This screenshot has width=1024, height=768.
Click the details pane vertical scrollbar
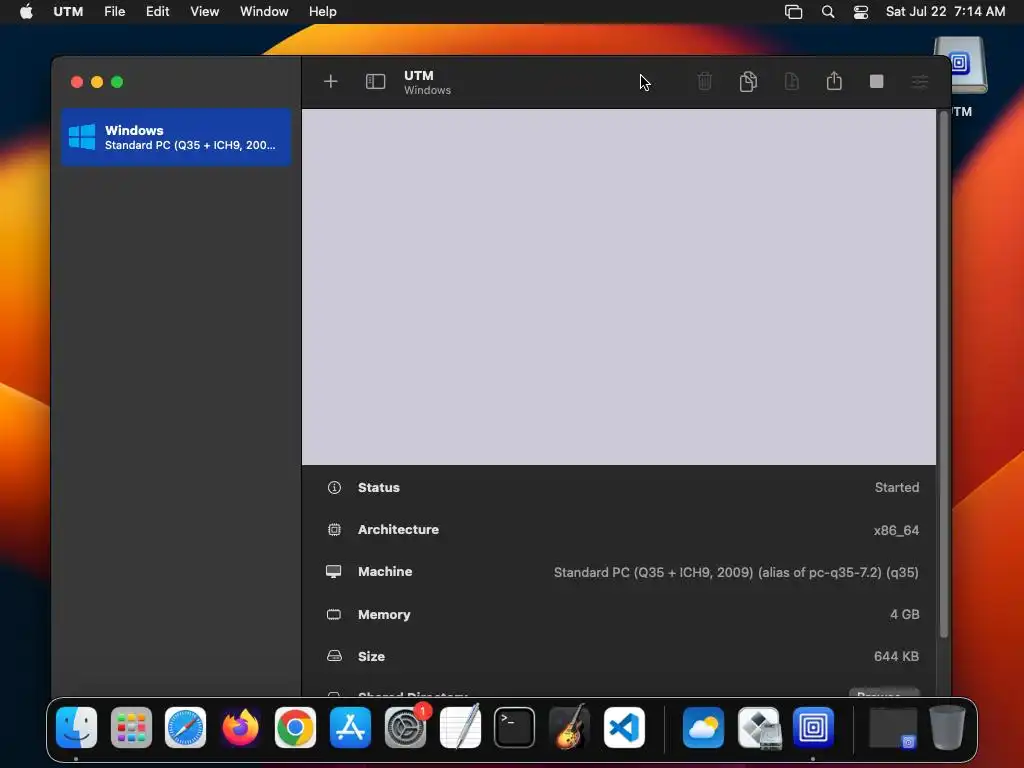pos(943,376)
